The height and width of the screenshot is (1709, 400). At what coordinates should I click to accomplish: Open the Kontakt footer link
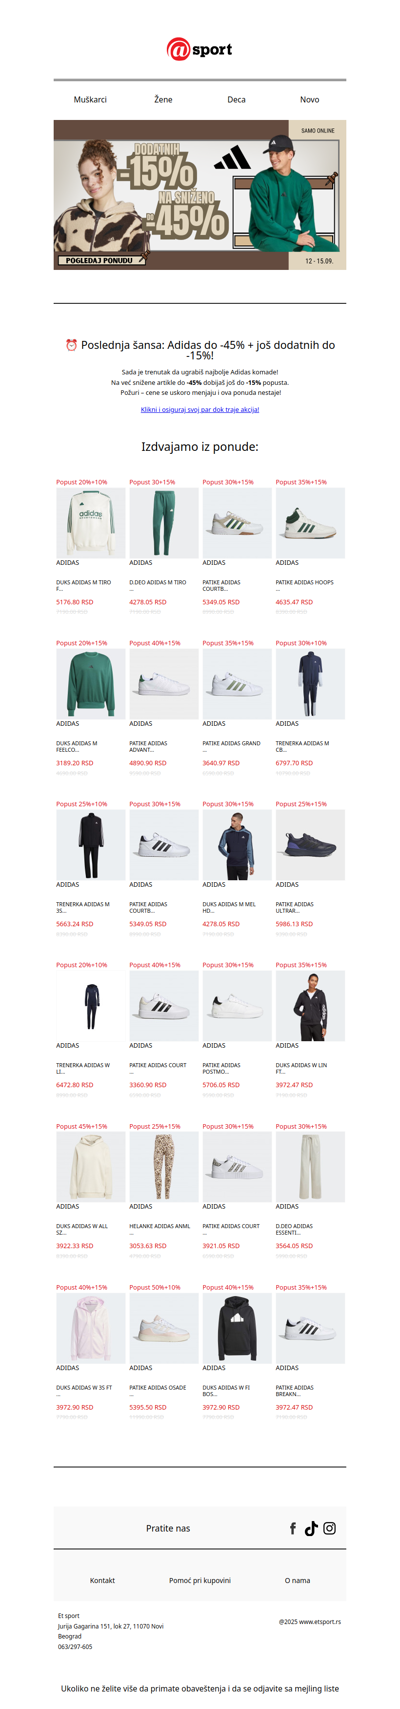point(102,1580)
